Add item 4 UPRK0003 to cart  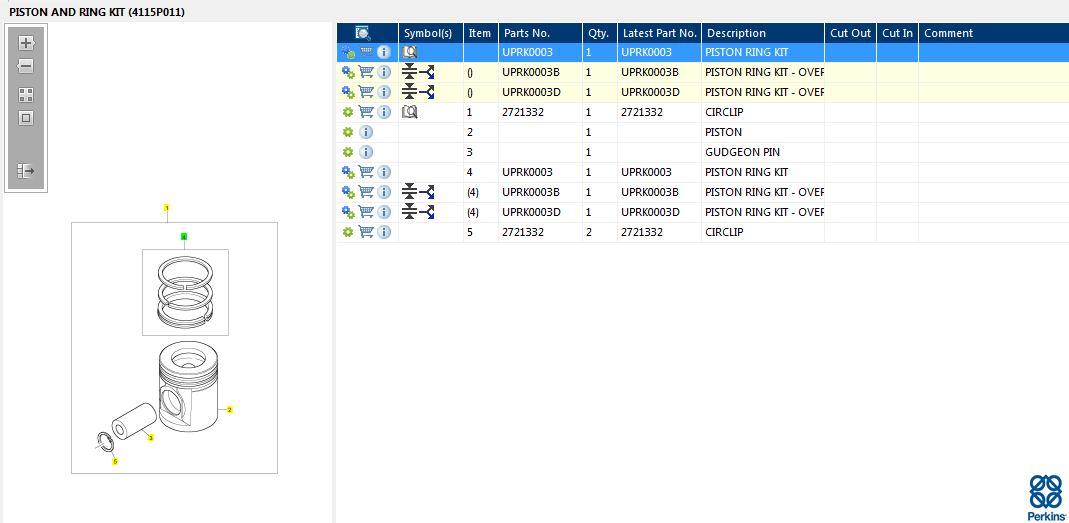coord(366,172)
